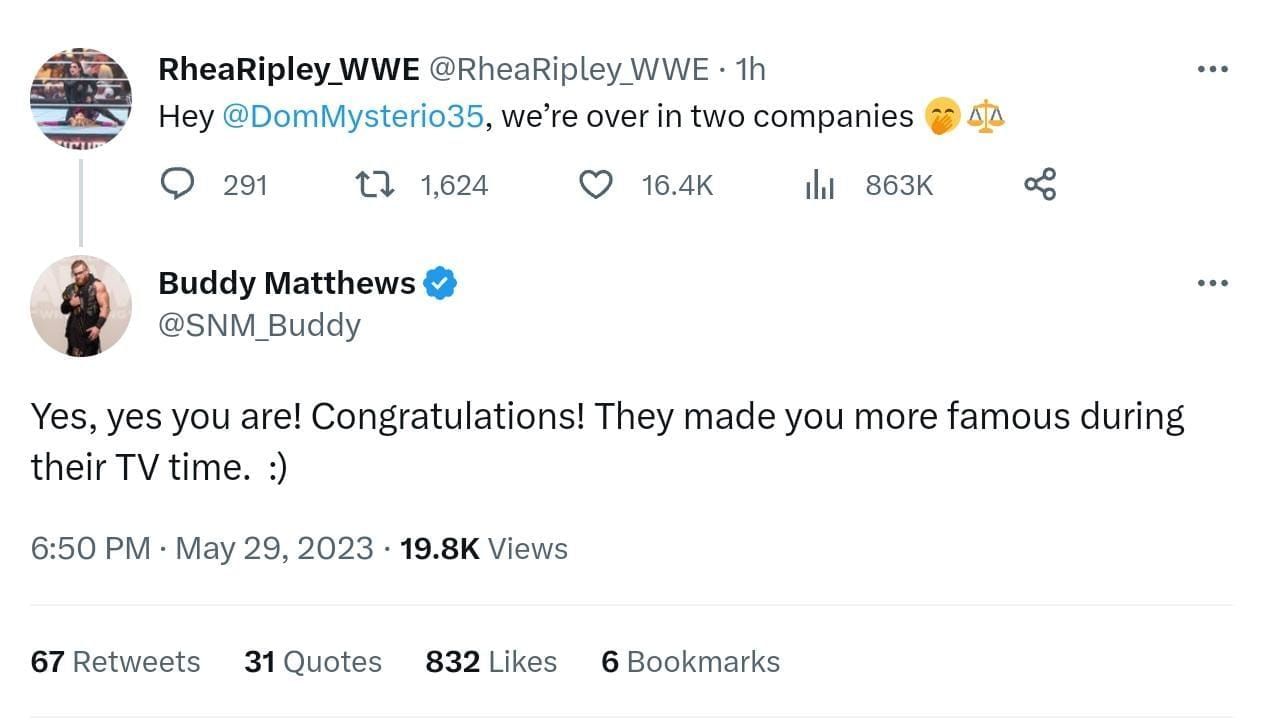
Task: Click the RheaRipley_WWE username
Action: pyautogui.click(x=288, y=68)
